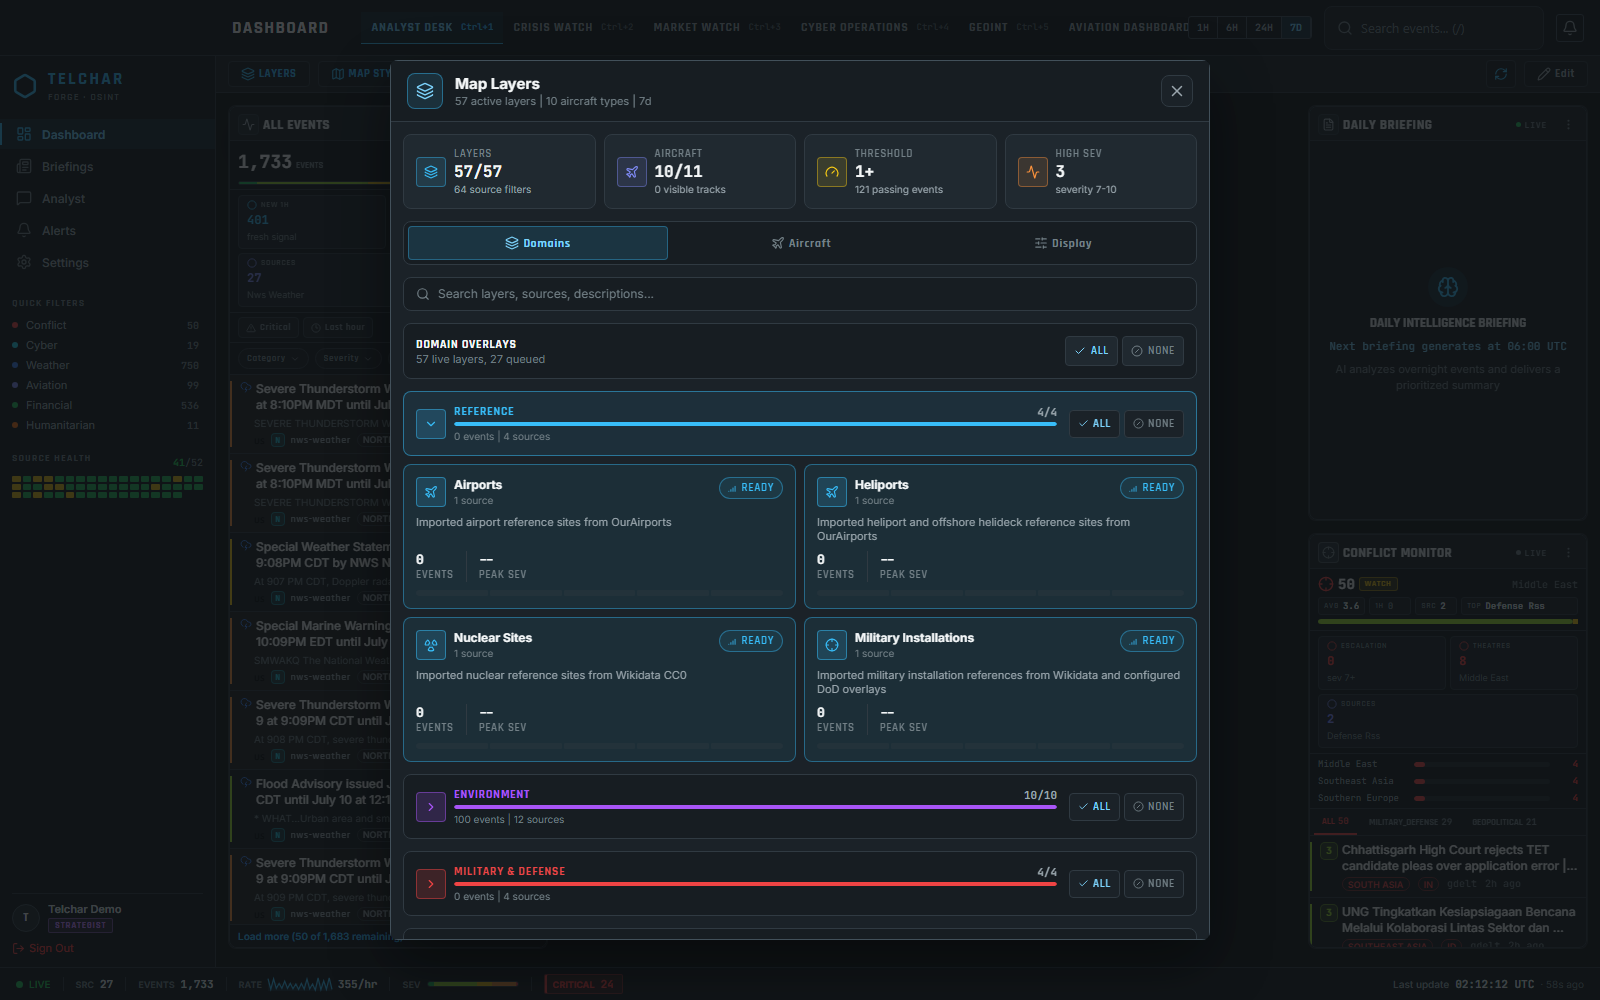Click the Search events field
The height and width of the screenshot is (1000, 1600).
pyautogui.click(x=1433, y=28)
